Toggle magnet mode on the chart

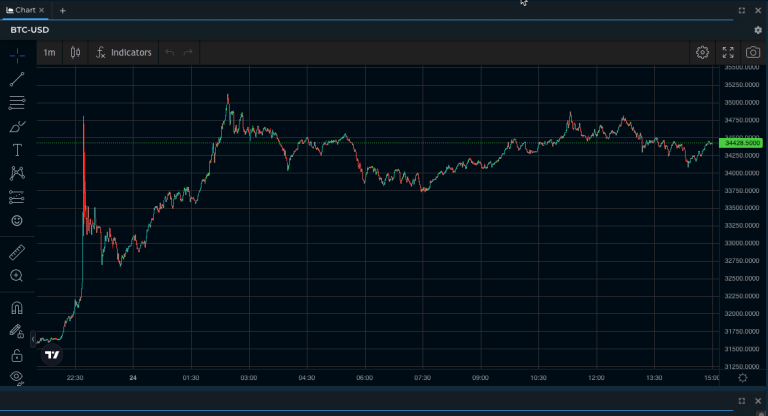pos(17,308)
